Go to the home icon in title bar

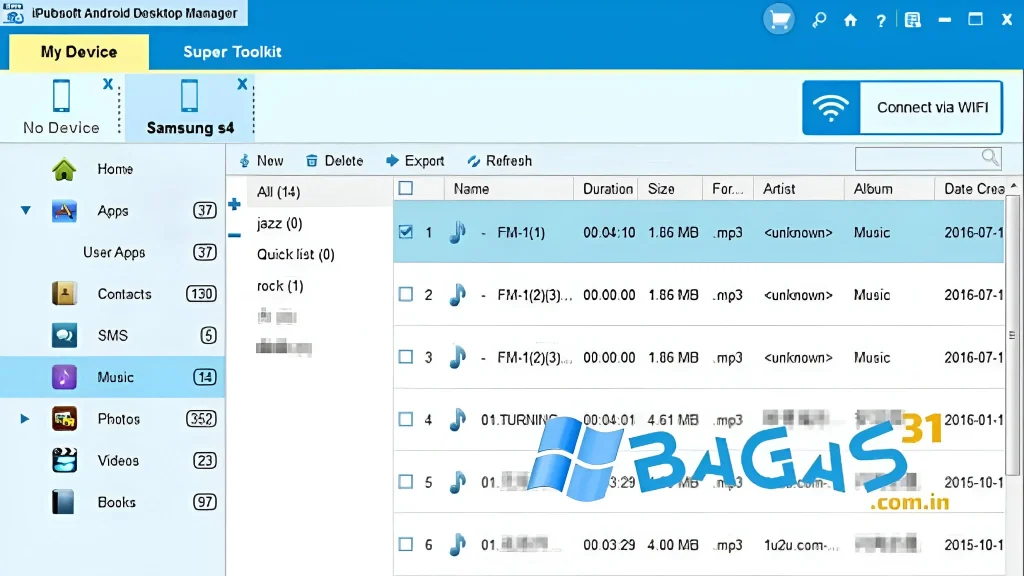point(850,20)
